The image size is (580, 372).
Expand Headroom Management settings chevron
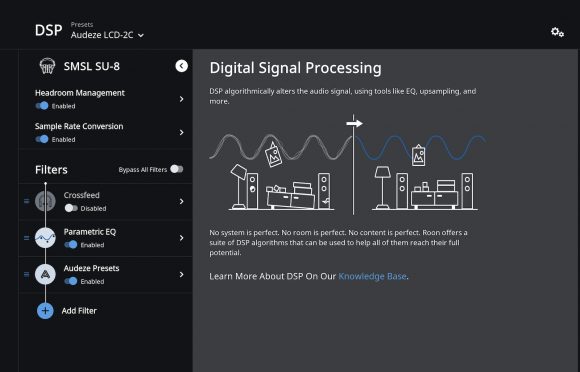click(181, 99)
